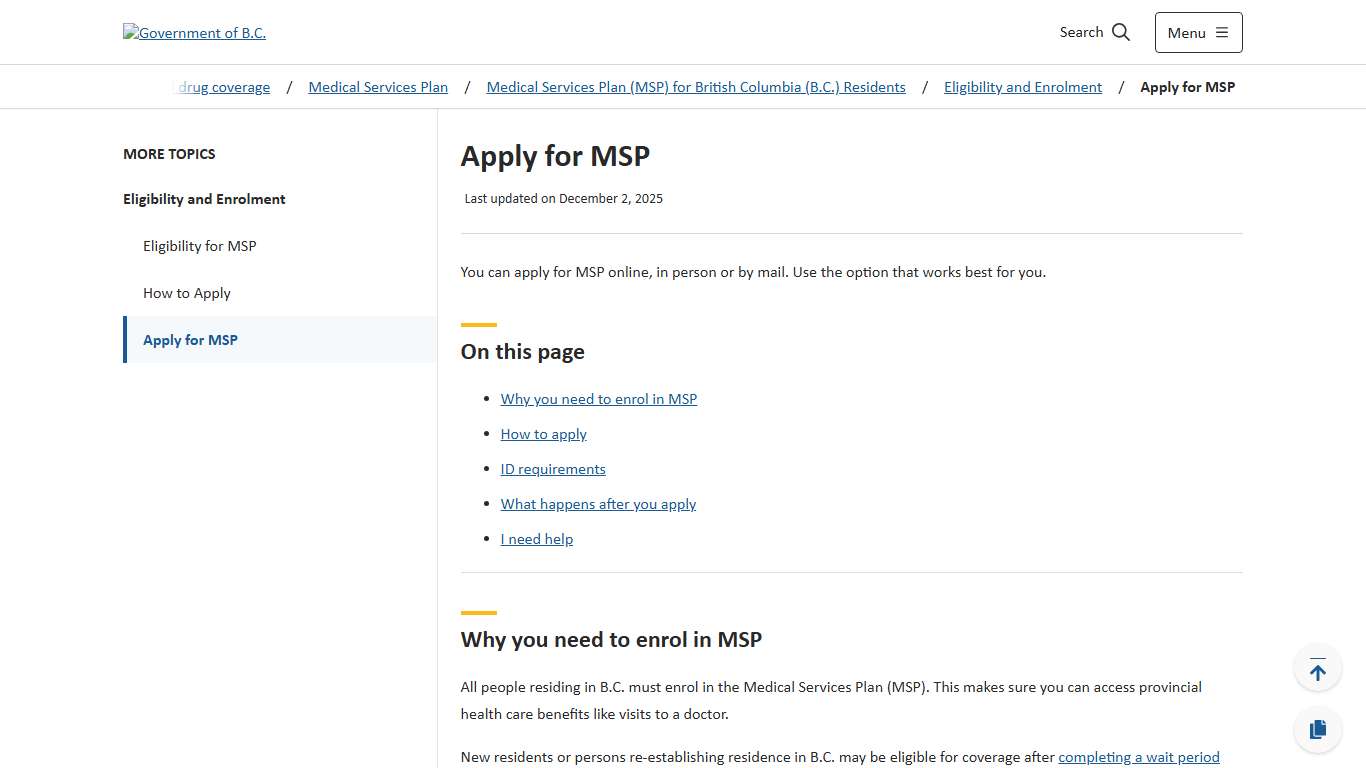Open the 'I need help' link
Viewport: 1366px width, 768px height.
click(536, 538)
